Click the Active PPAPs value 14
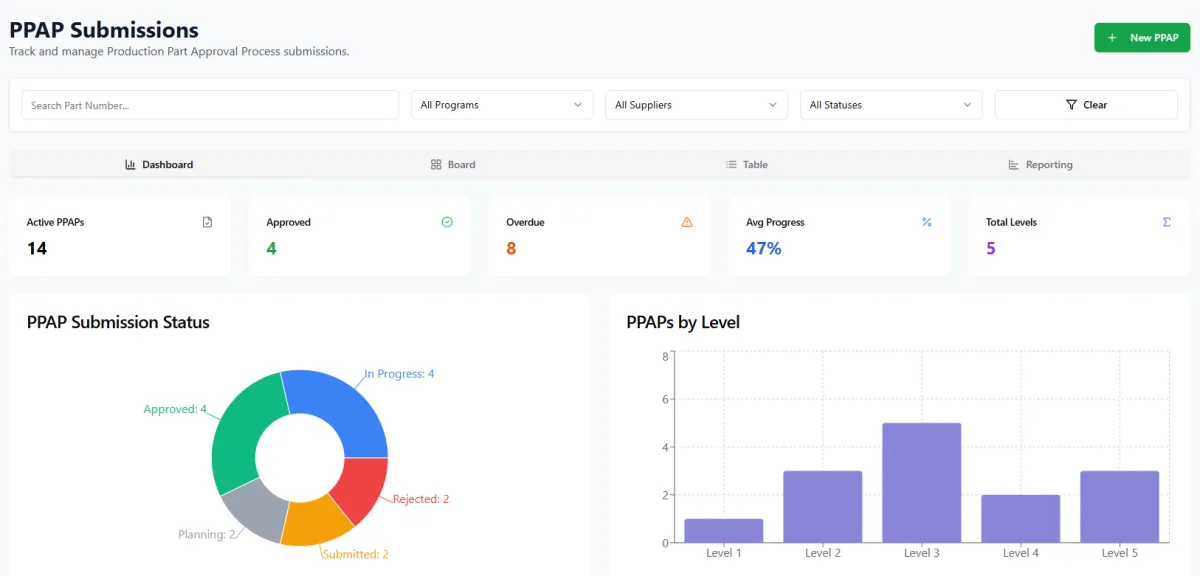The width and height of the screenshot is (1200, 576). click(37, 248)
